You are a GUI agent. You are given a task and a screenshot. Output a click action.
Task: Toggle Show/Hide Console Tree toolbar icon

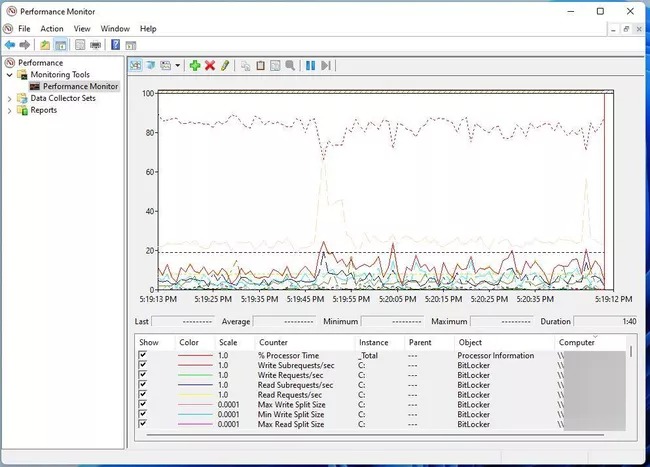(61, 45)
